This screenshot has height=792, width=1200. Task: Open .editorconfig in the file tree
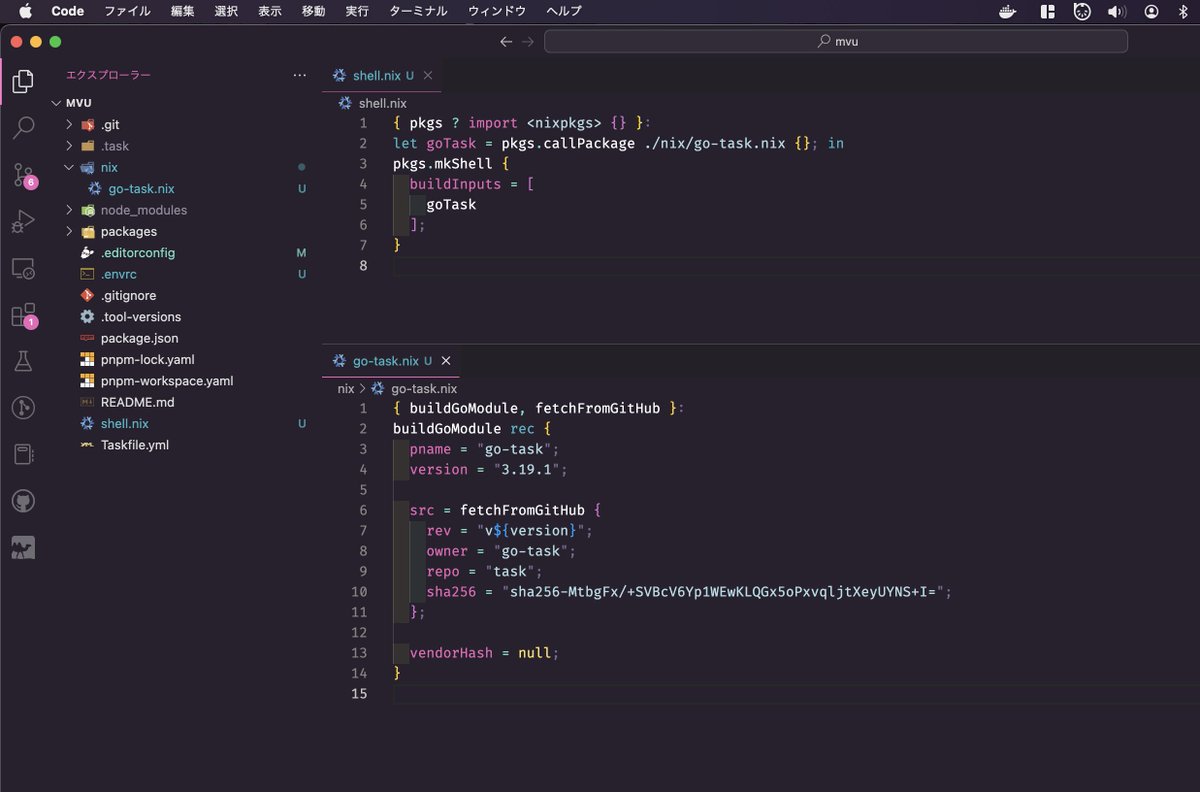[138, 253]
